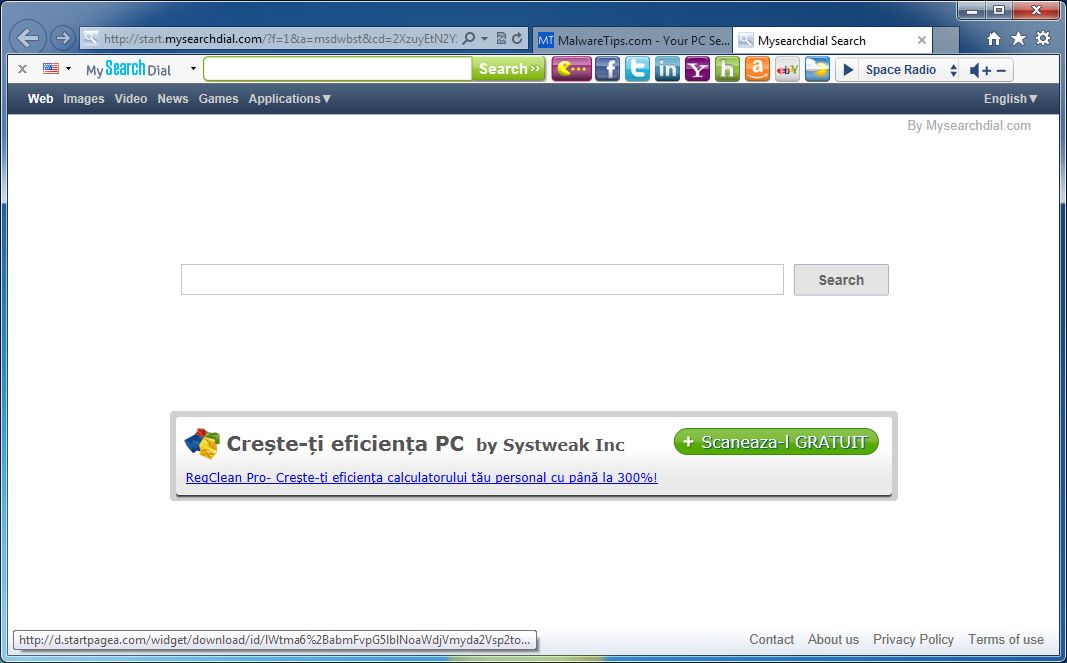
Task: Open the browser Tools gear icon
Action: tap(1043, 39)
